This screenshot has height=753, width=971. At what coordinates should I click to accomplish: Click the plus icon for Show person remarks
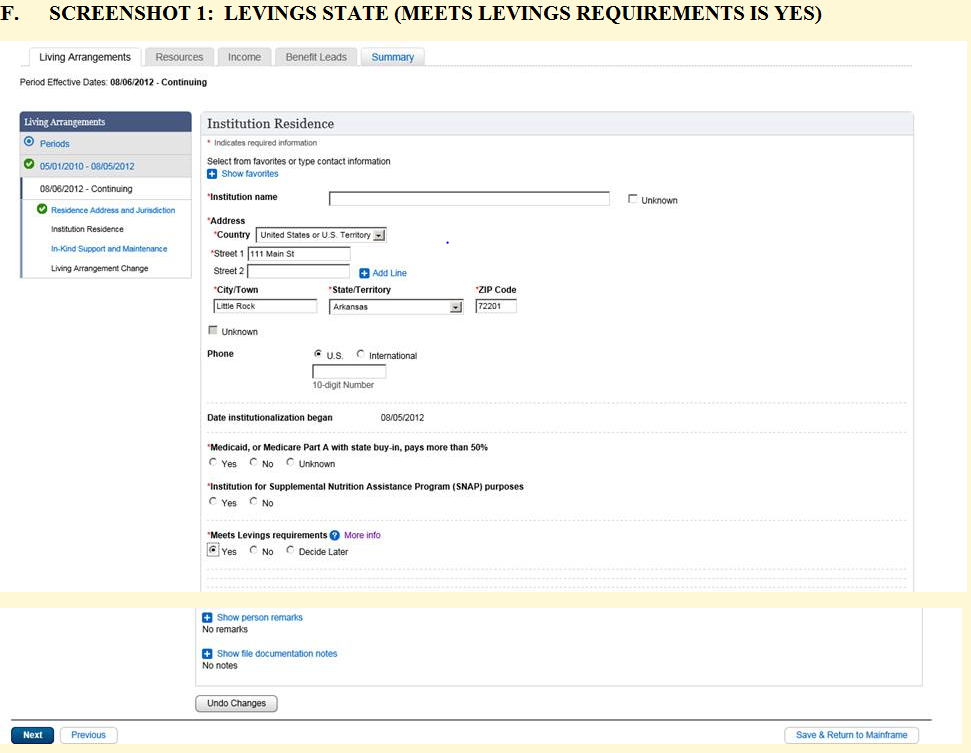[207, 618]
